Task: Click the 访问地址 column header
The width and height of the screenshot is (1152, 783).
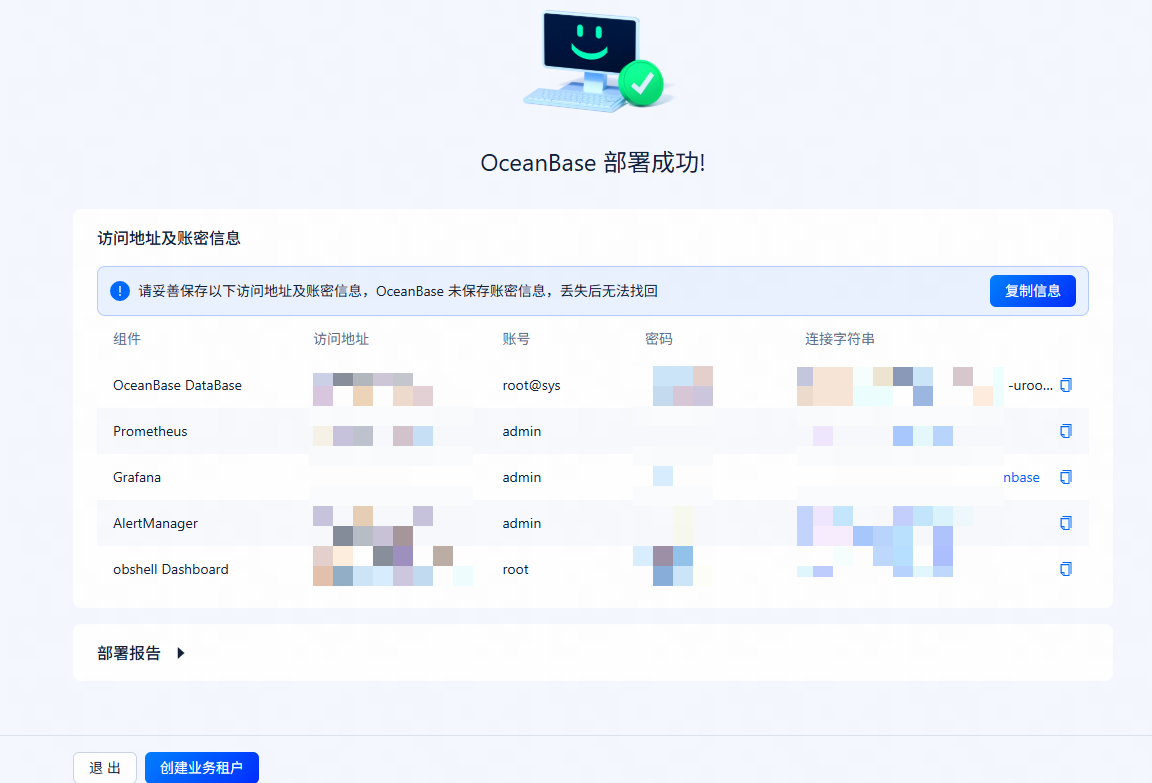Action: pyautogui.click(x=341, y=339)
